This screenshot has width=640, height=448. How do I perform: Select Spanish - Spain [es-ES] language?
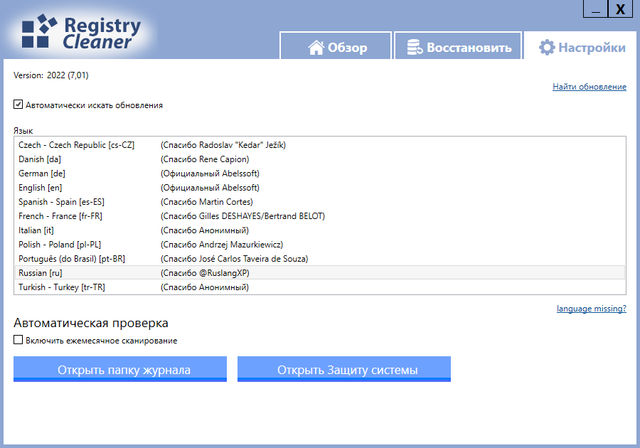[x=320, y=202]
